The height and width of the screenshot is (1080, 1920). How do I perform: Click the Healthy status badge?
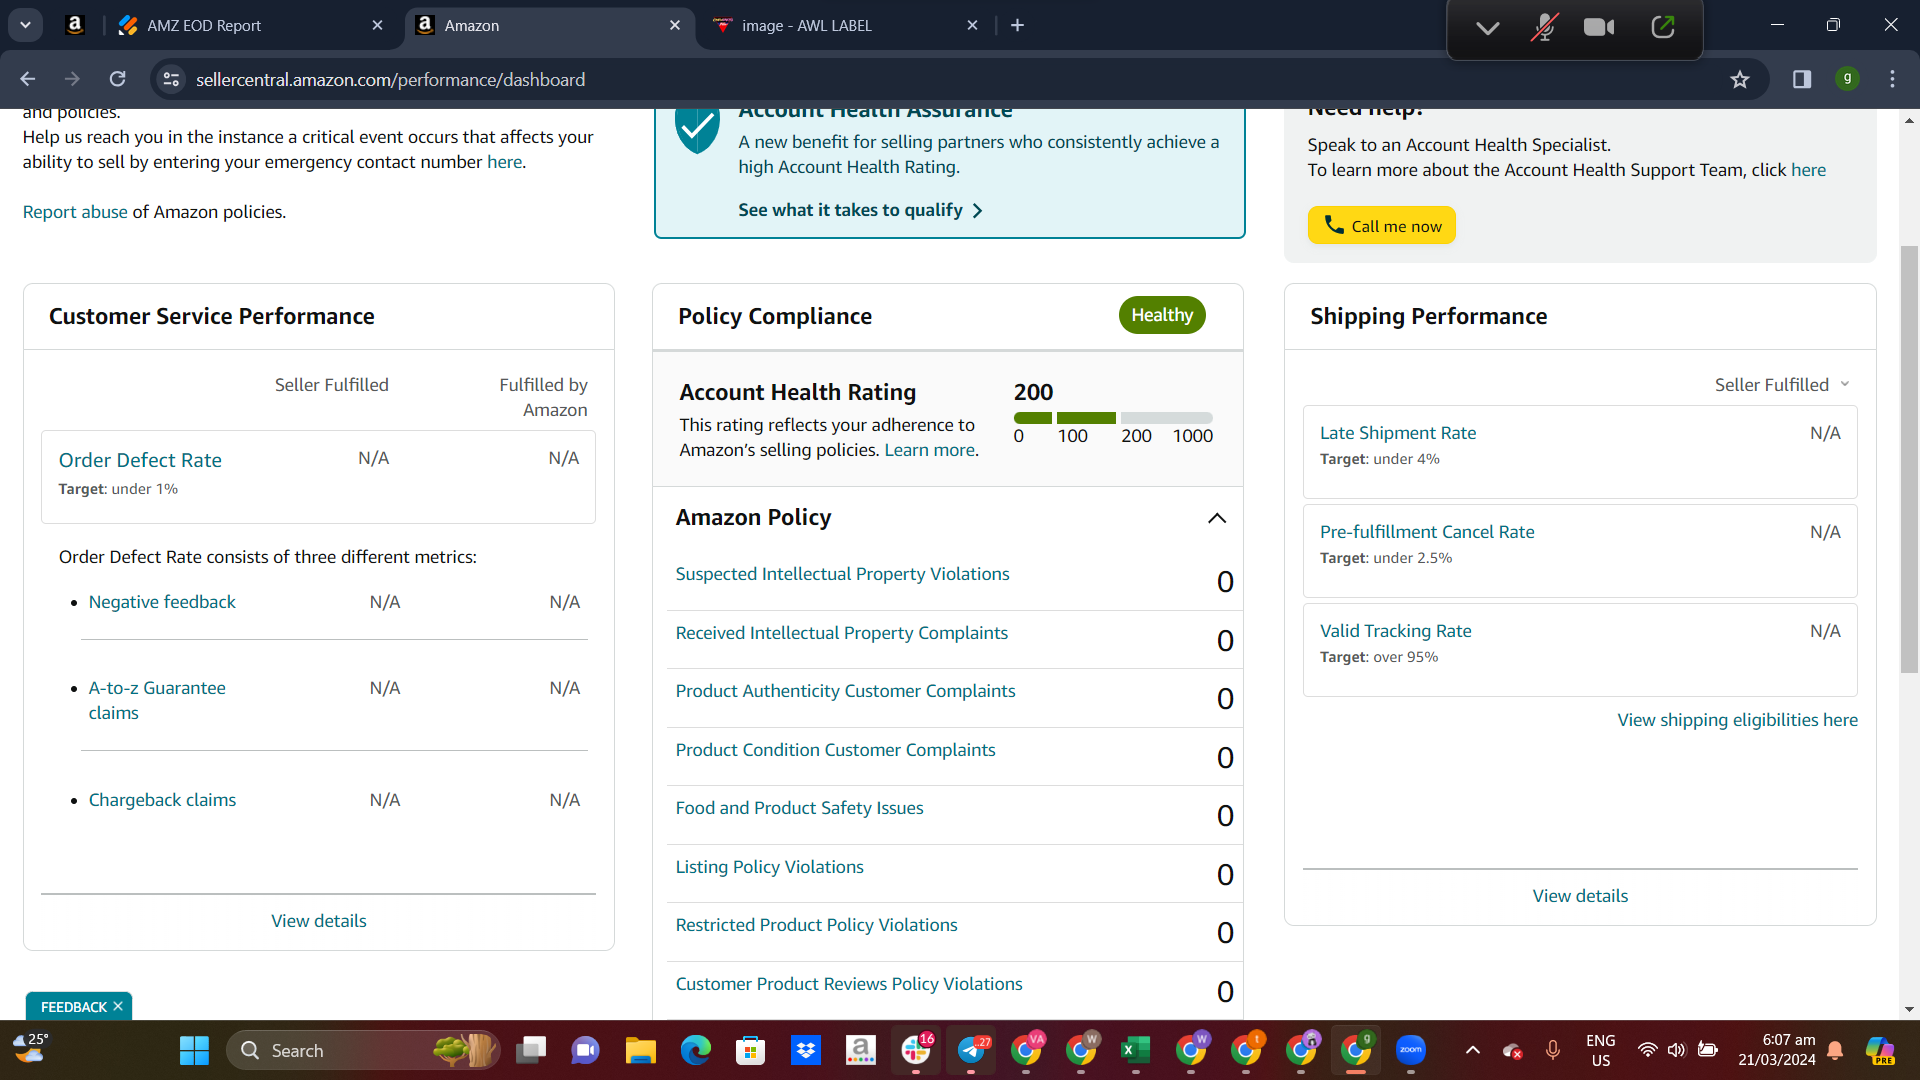click(x=1162, y=315)
